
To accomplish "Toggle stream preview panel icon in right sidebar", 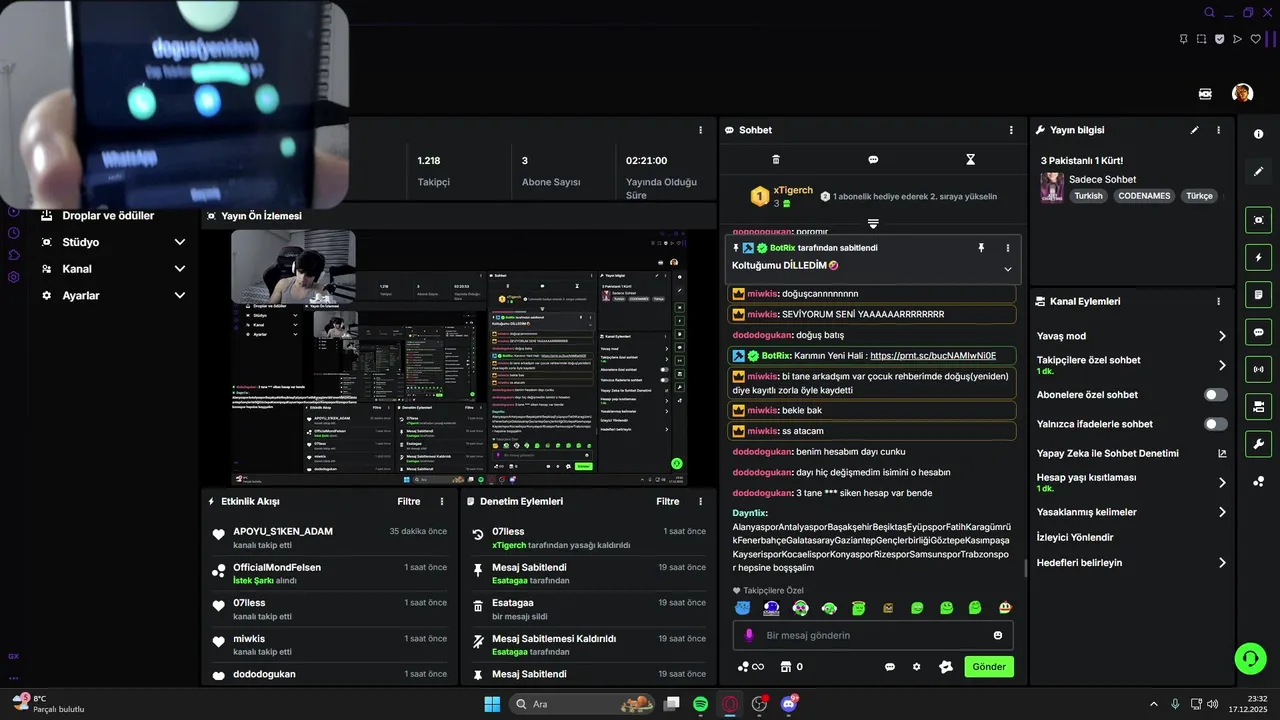I will 1258,220.
